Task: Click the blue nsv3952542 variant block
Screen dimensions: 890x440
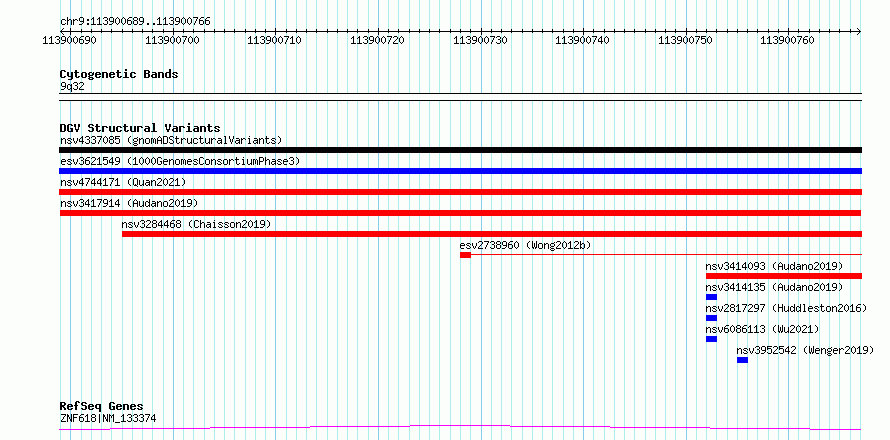Action: 742,360
